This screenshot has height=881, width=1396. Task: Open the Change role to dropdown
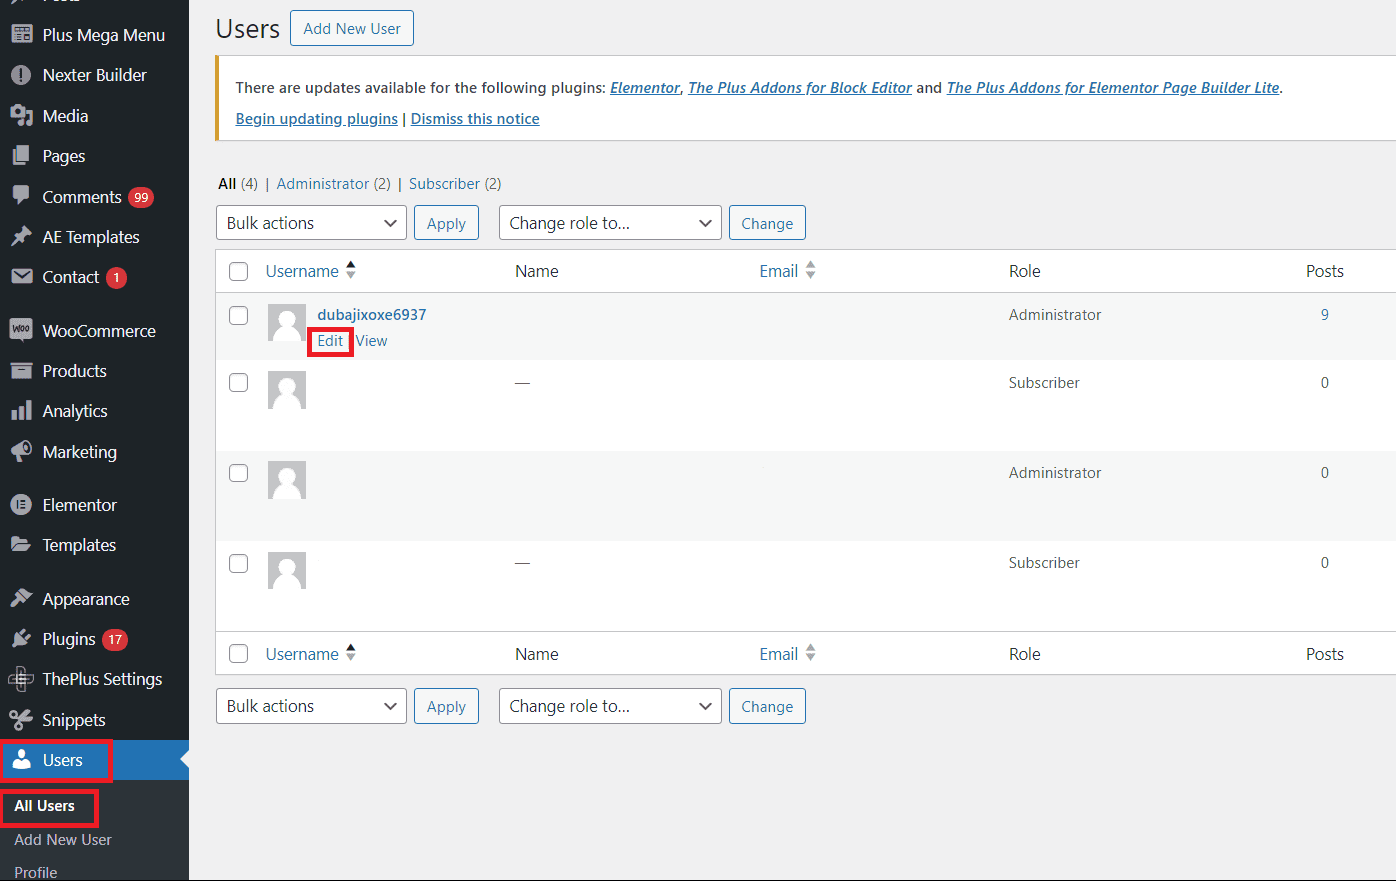610,222
